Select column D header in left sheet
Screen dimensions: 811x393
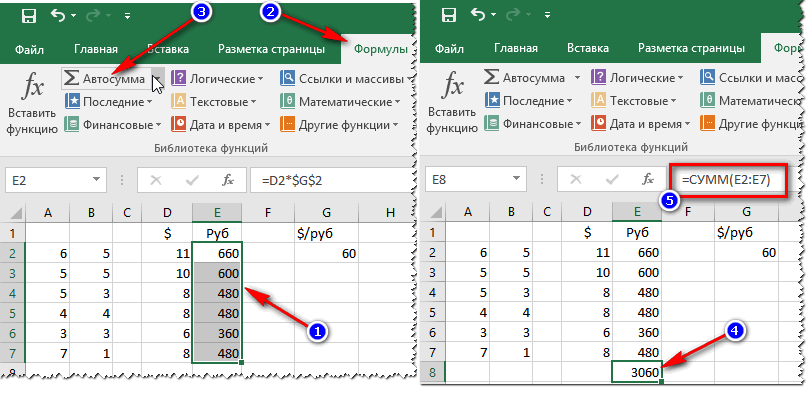tap(167, 213)
